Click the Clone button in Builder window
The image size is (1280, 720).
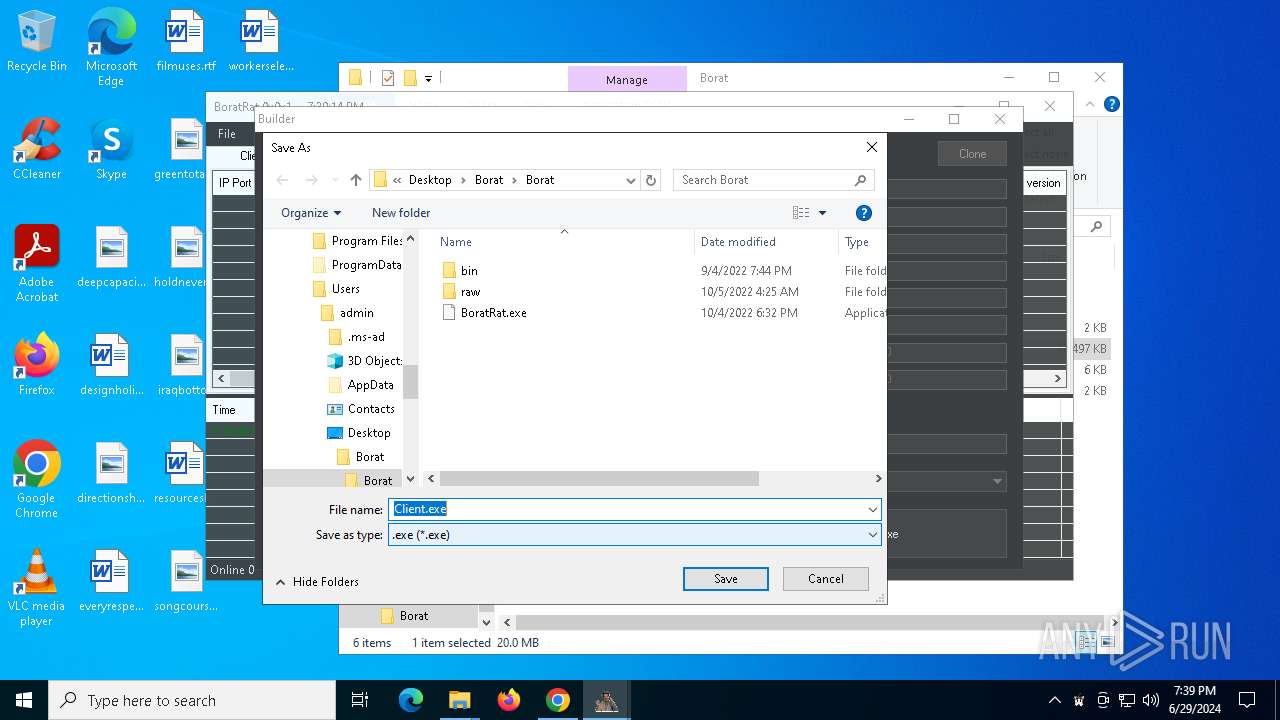pyautogui.click(x=972, y=154)
